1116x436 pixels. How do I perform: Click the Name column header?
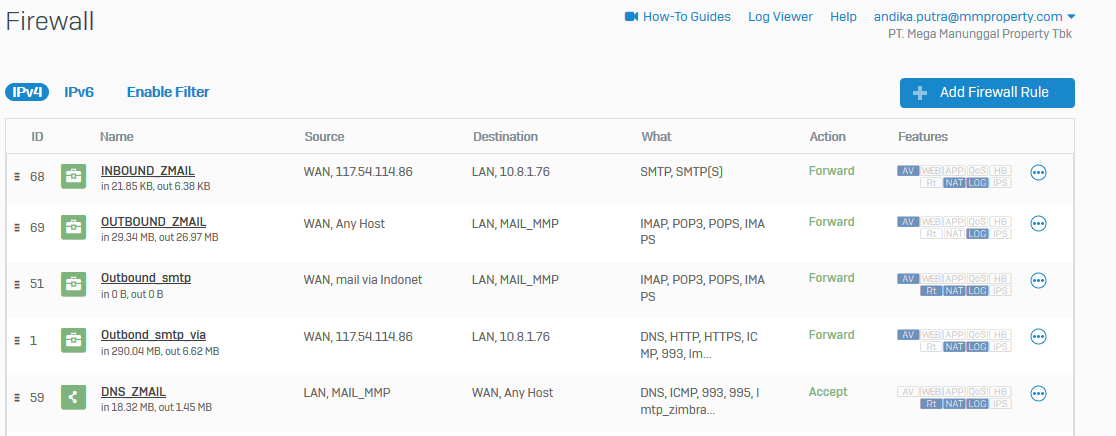(116, 137)
